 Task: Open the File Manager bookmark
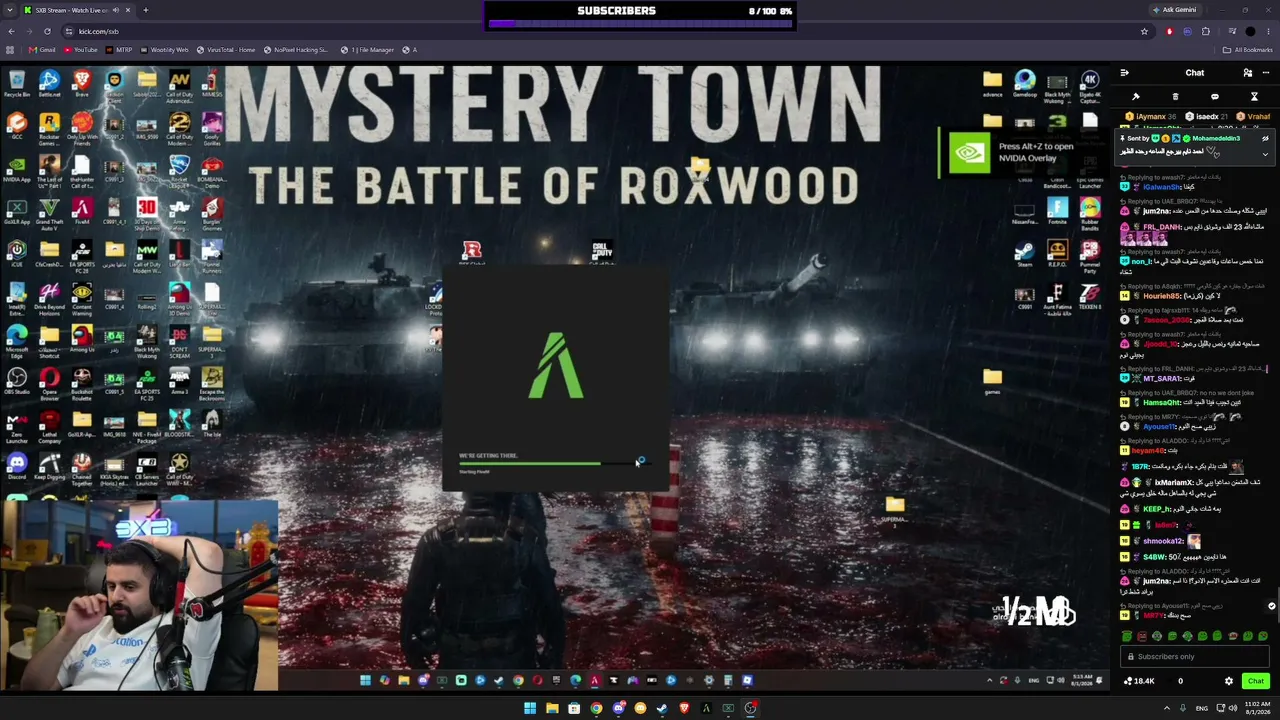[x=367, y=50]
